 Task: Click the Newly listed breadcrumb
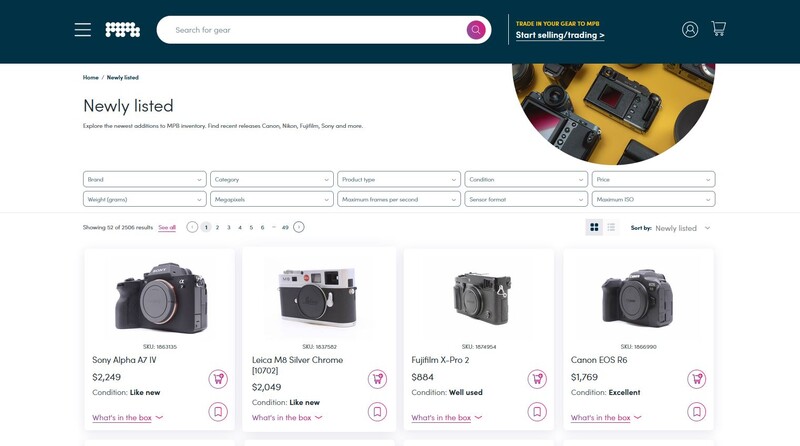(122, 78)
